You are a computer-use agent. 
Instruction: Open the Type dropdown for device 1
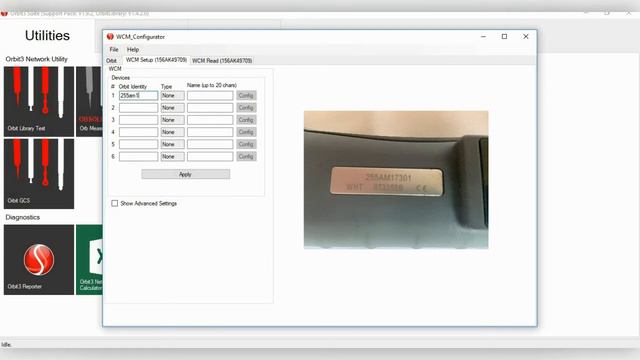point(172,96)
